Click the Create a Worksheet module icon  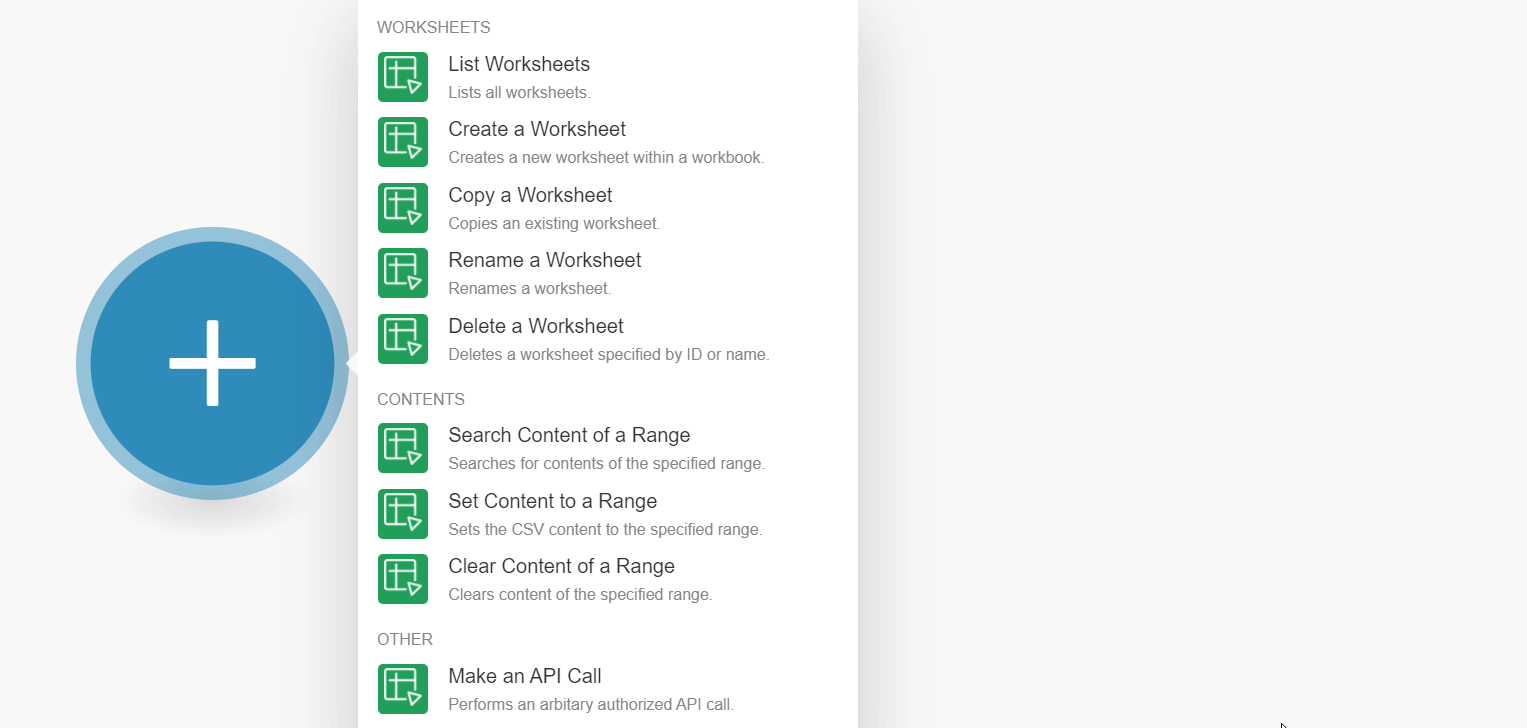(x=403, y=142)
